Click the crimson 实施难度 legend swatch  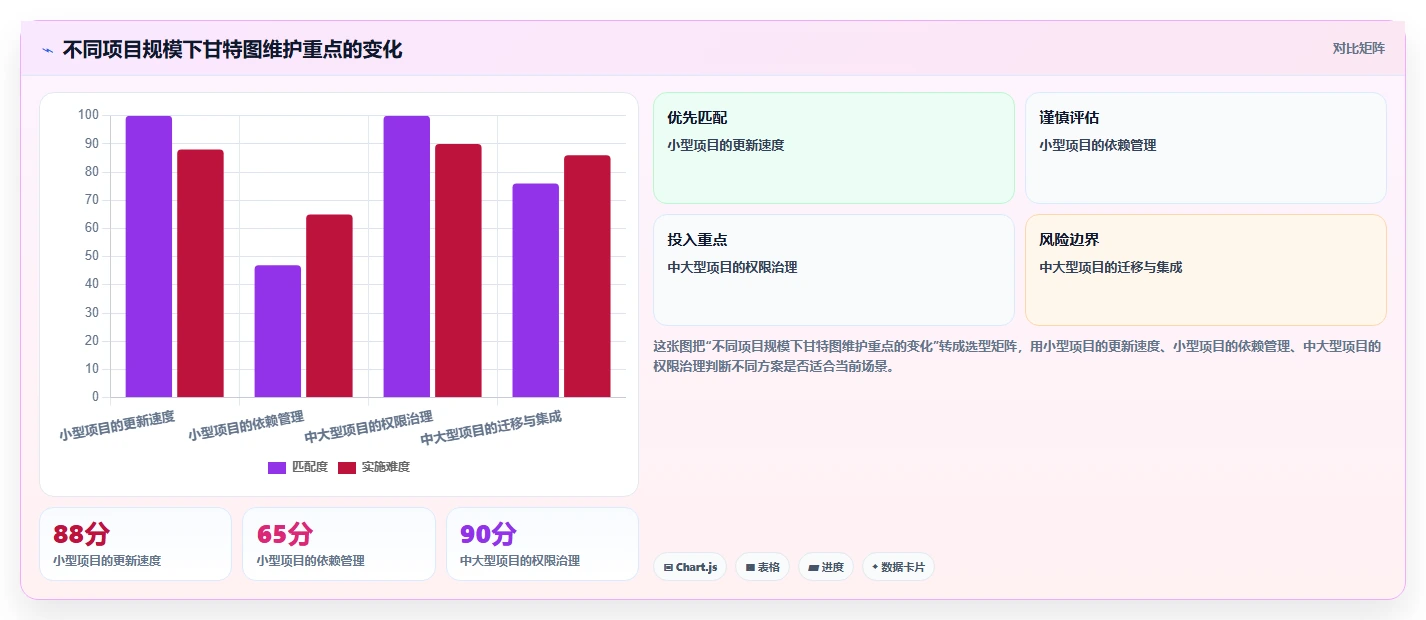(x=347, y=468)
